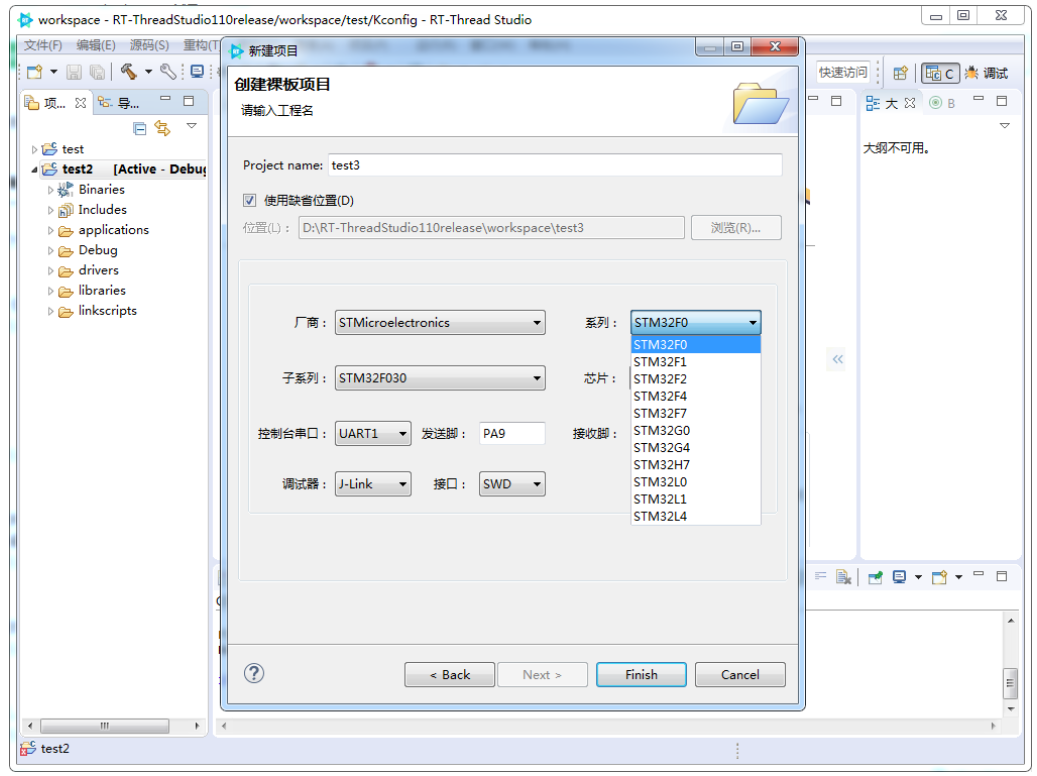
Task: Click the Save All toolbar icon
Action: tap(97, 71)
